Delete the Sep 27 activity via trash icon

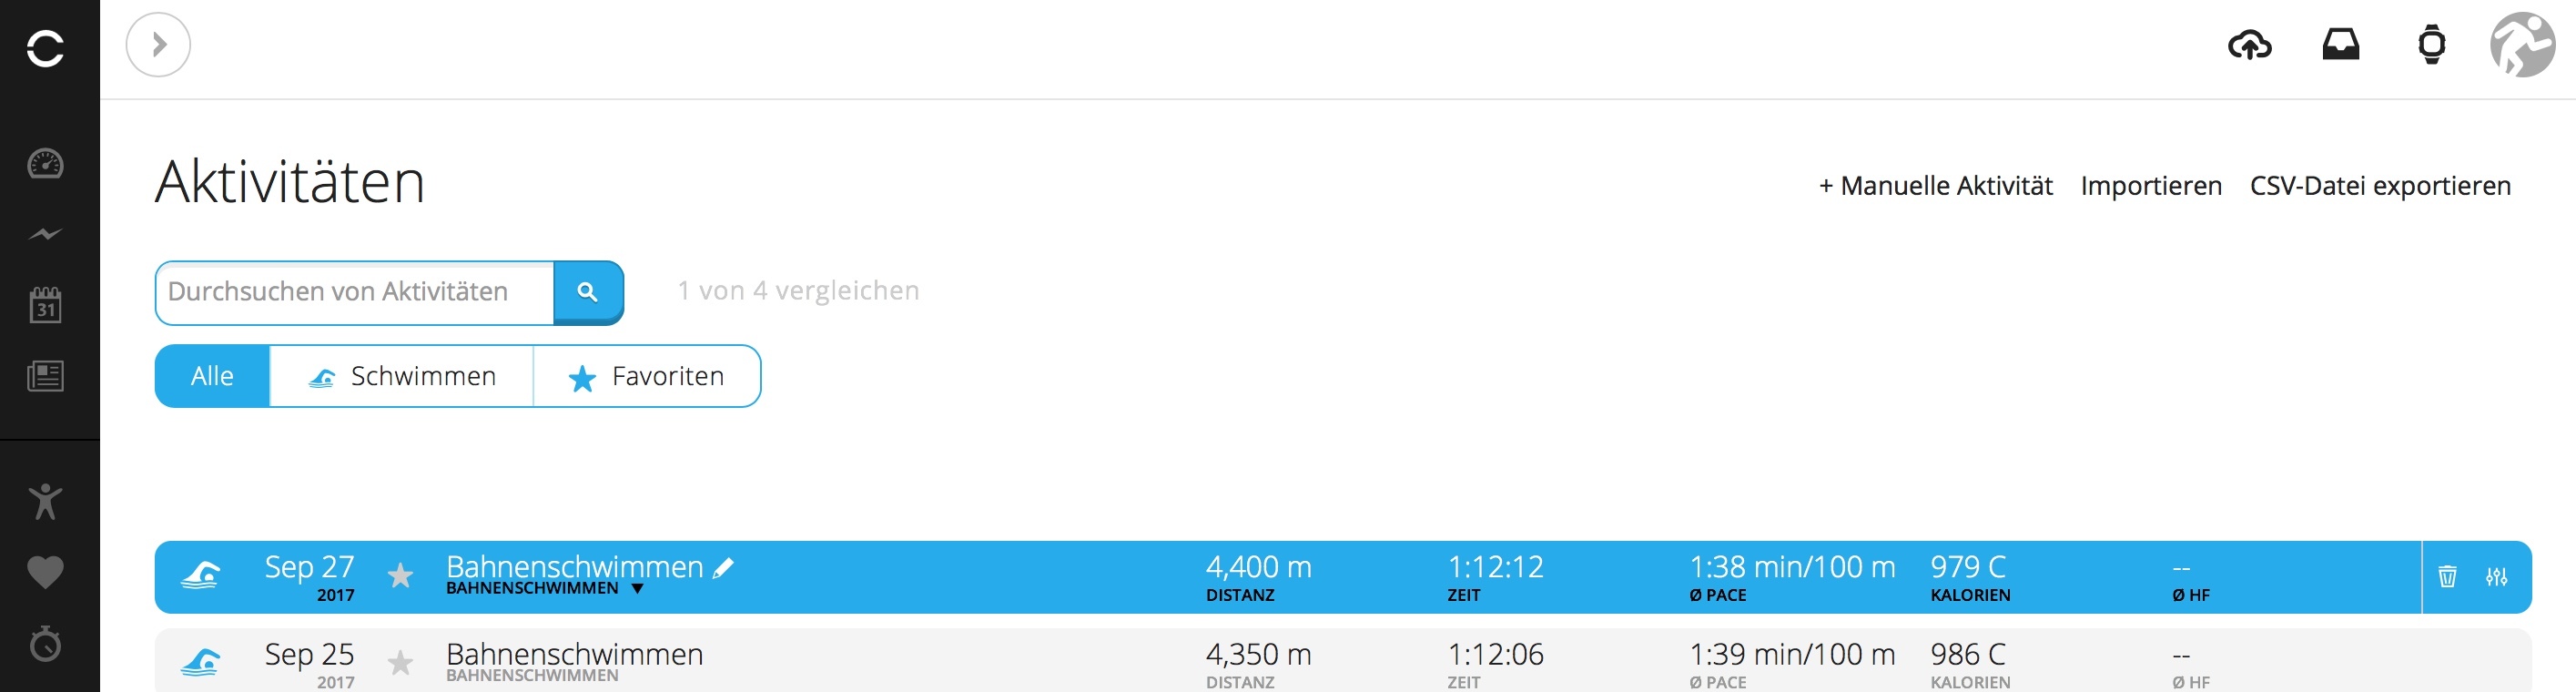(2447, 577)
